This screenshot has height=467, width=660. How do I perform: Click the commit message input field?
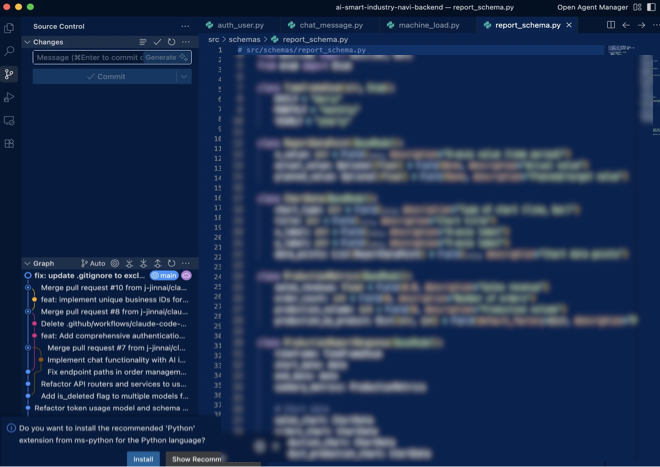(88, 58)
